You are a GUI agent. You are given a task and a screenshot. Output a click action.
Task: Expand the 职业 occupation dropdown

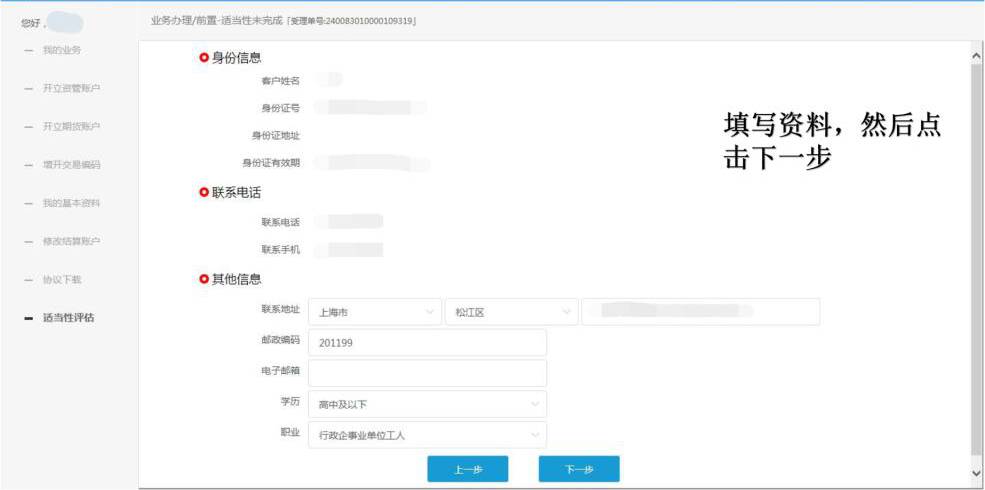coord(427,435)
